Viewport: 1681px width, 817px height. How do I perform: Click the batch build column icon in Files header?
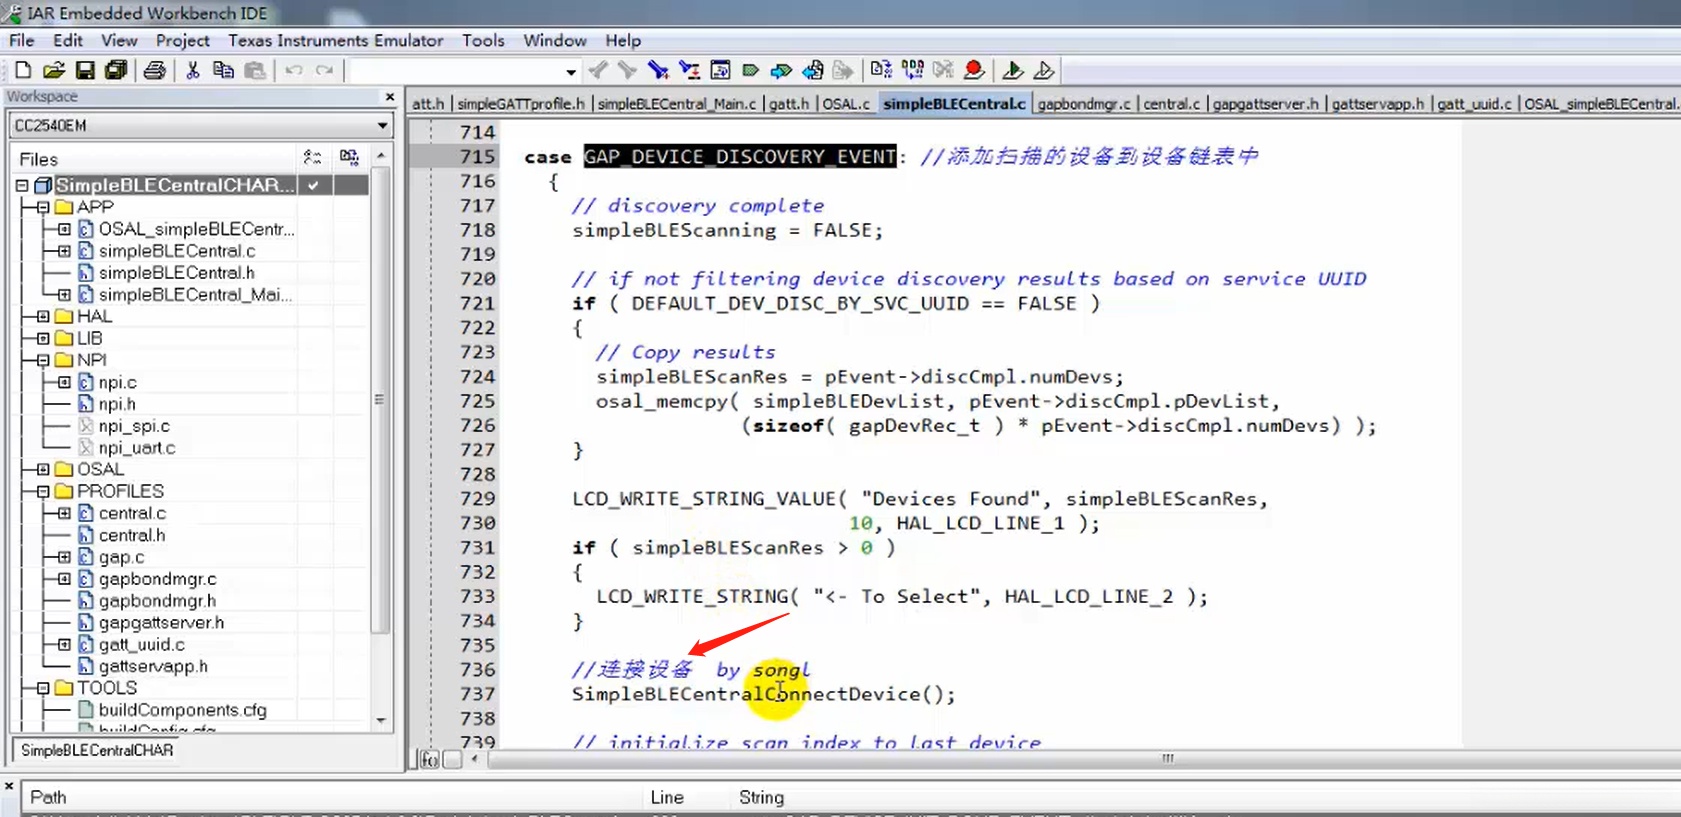(x=349, y=158)
